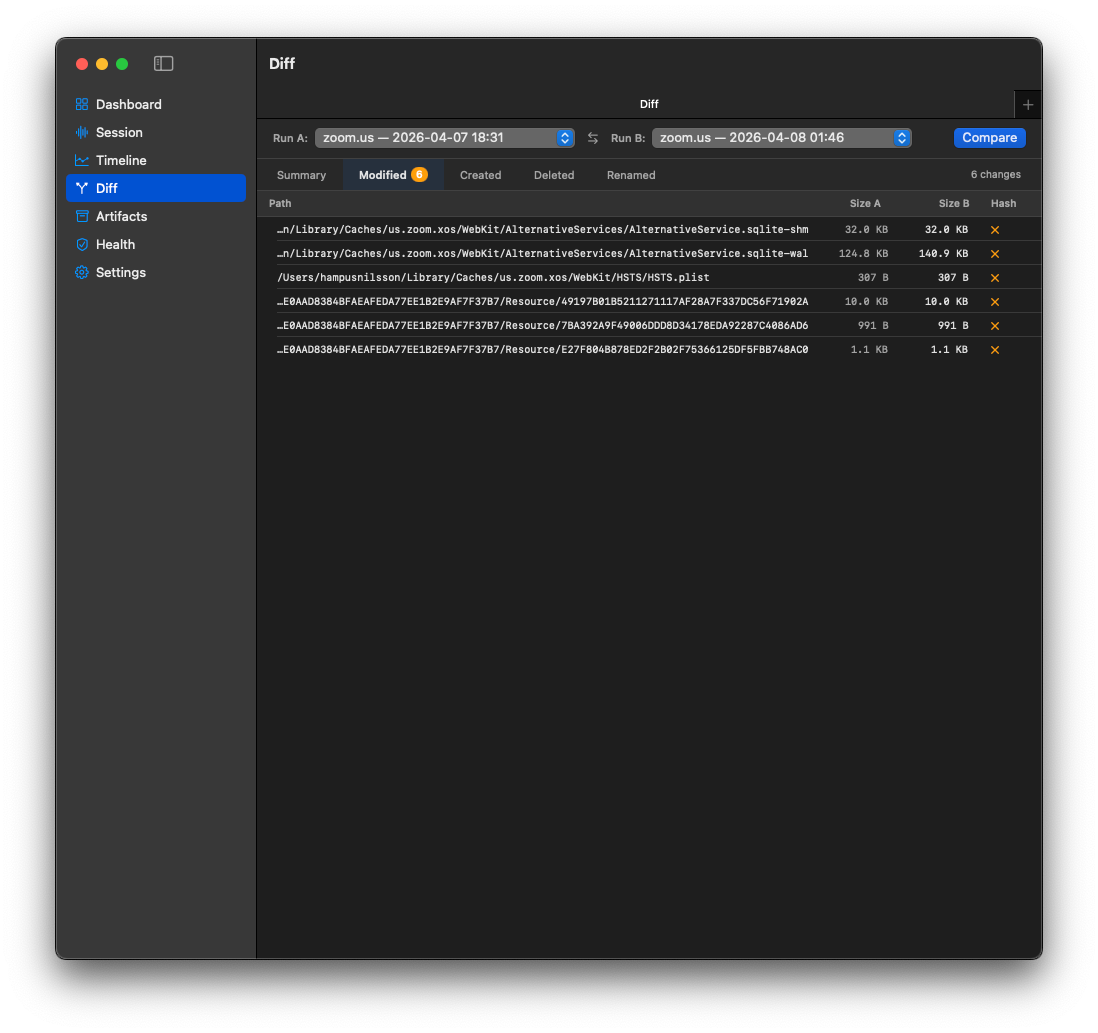Open the Run B selection dropdown

[781, 138]
